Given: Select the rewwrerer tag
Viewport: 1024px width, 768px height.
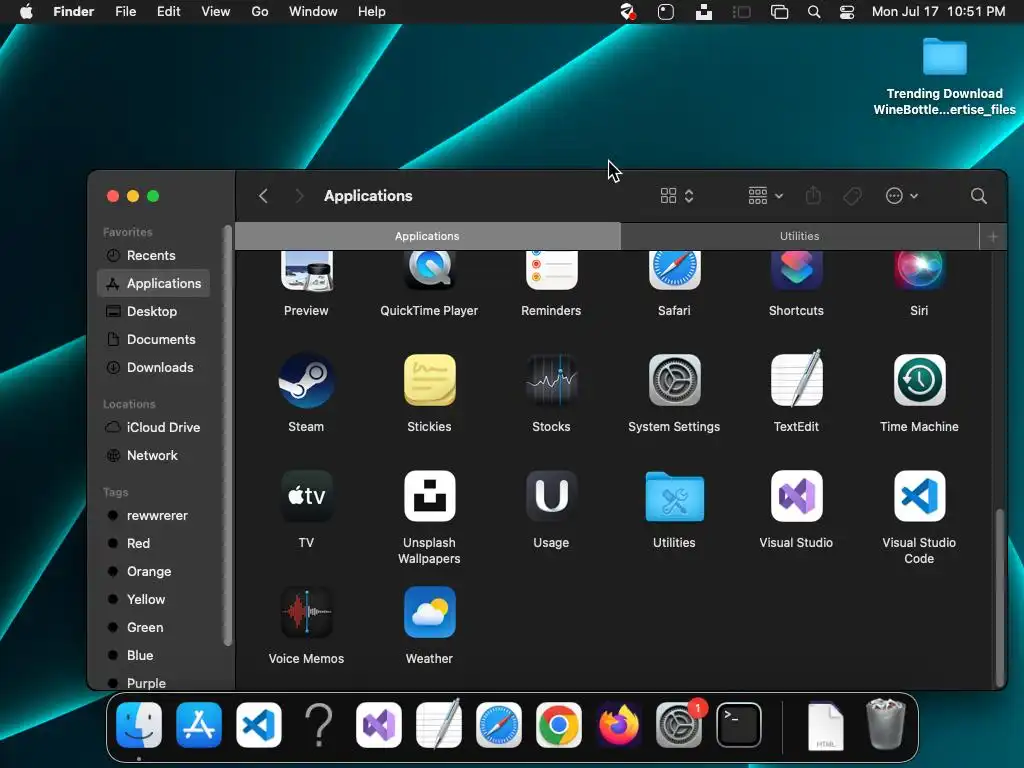Looking at the screenshot, I should point(153,515).
